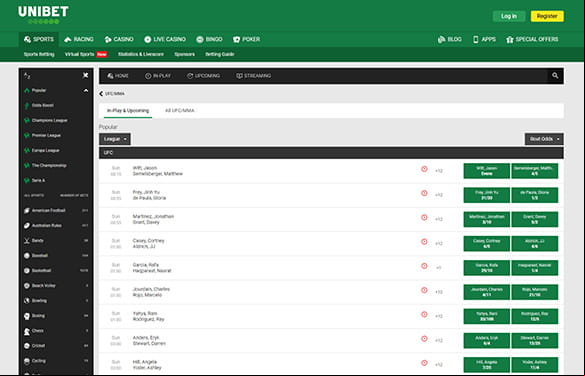Bet on Haqparast, Nasrat odds button
Screen dimensions: 585x376
click(535, 268)
